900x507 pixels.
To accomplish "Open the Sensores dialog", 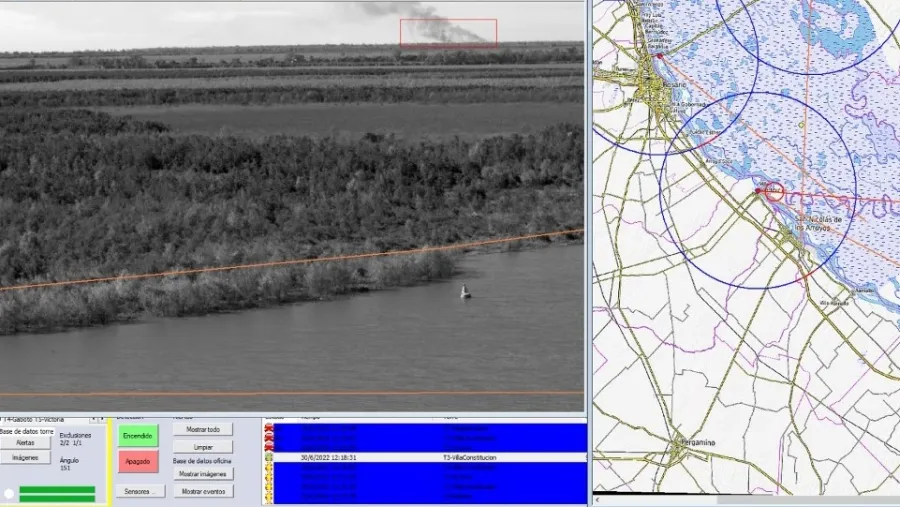I will [138, 492].
